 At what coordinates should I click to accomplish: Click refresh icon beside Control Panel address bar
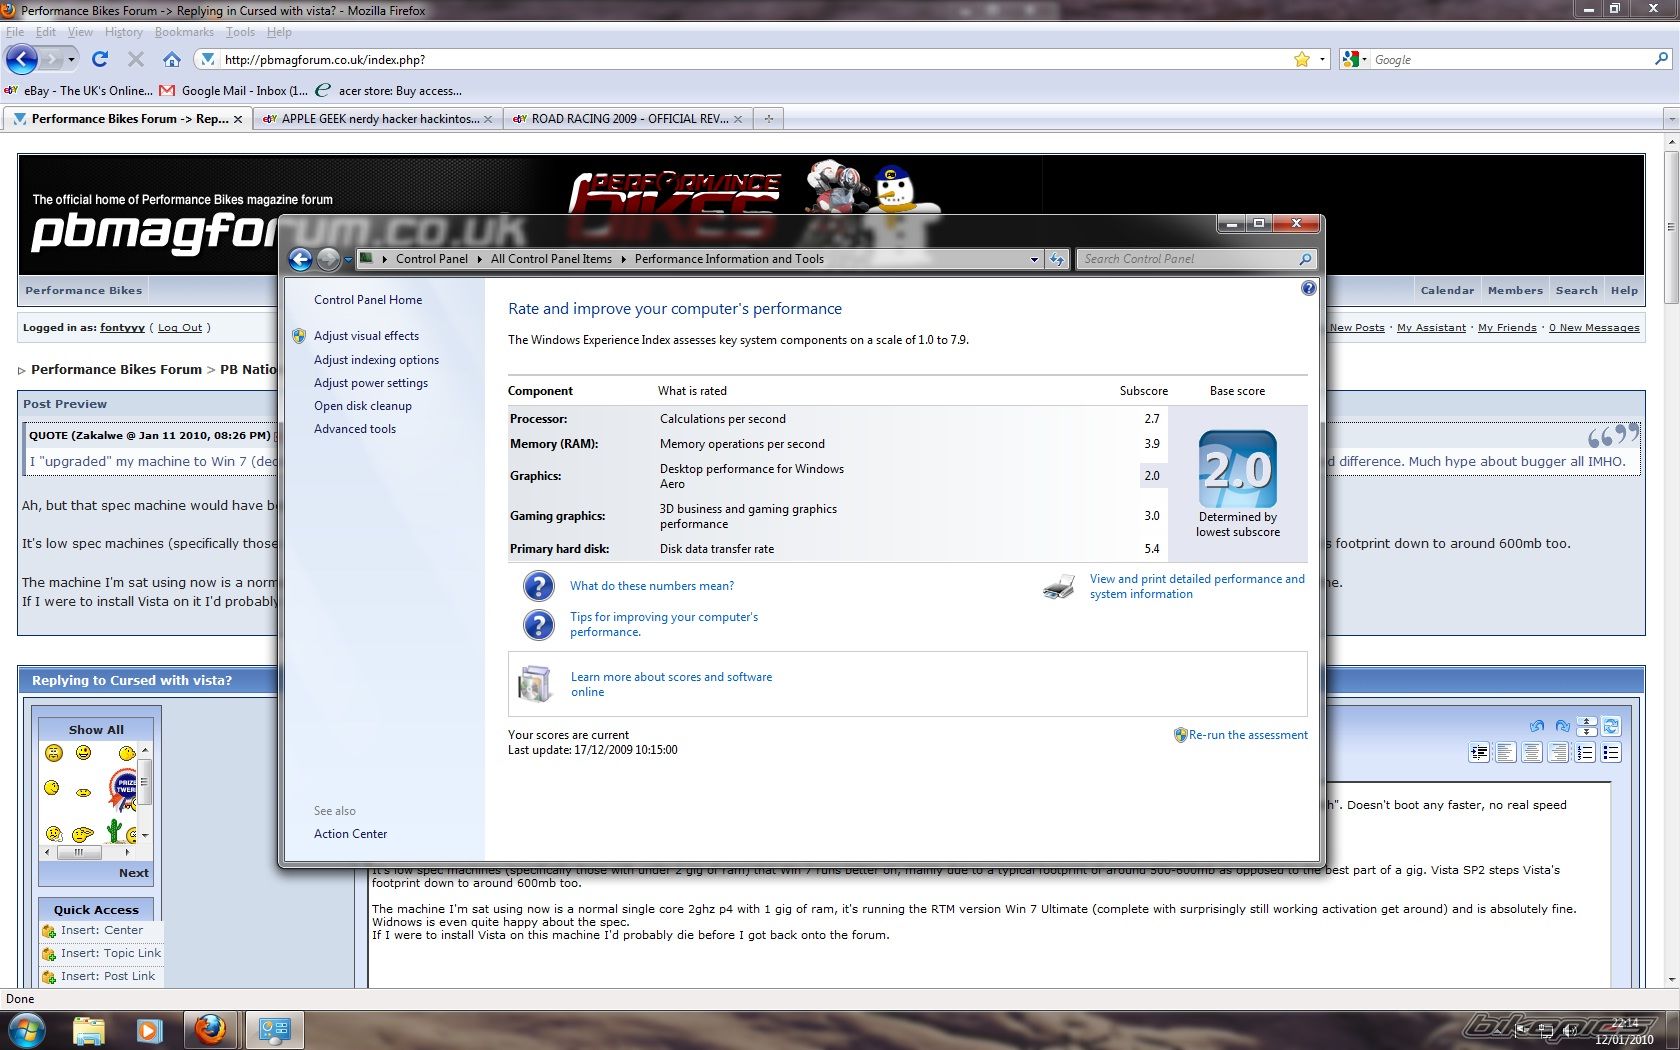coord(1057,259)
